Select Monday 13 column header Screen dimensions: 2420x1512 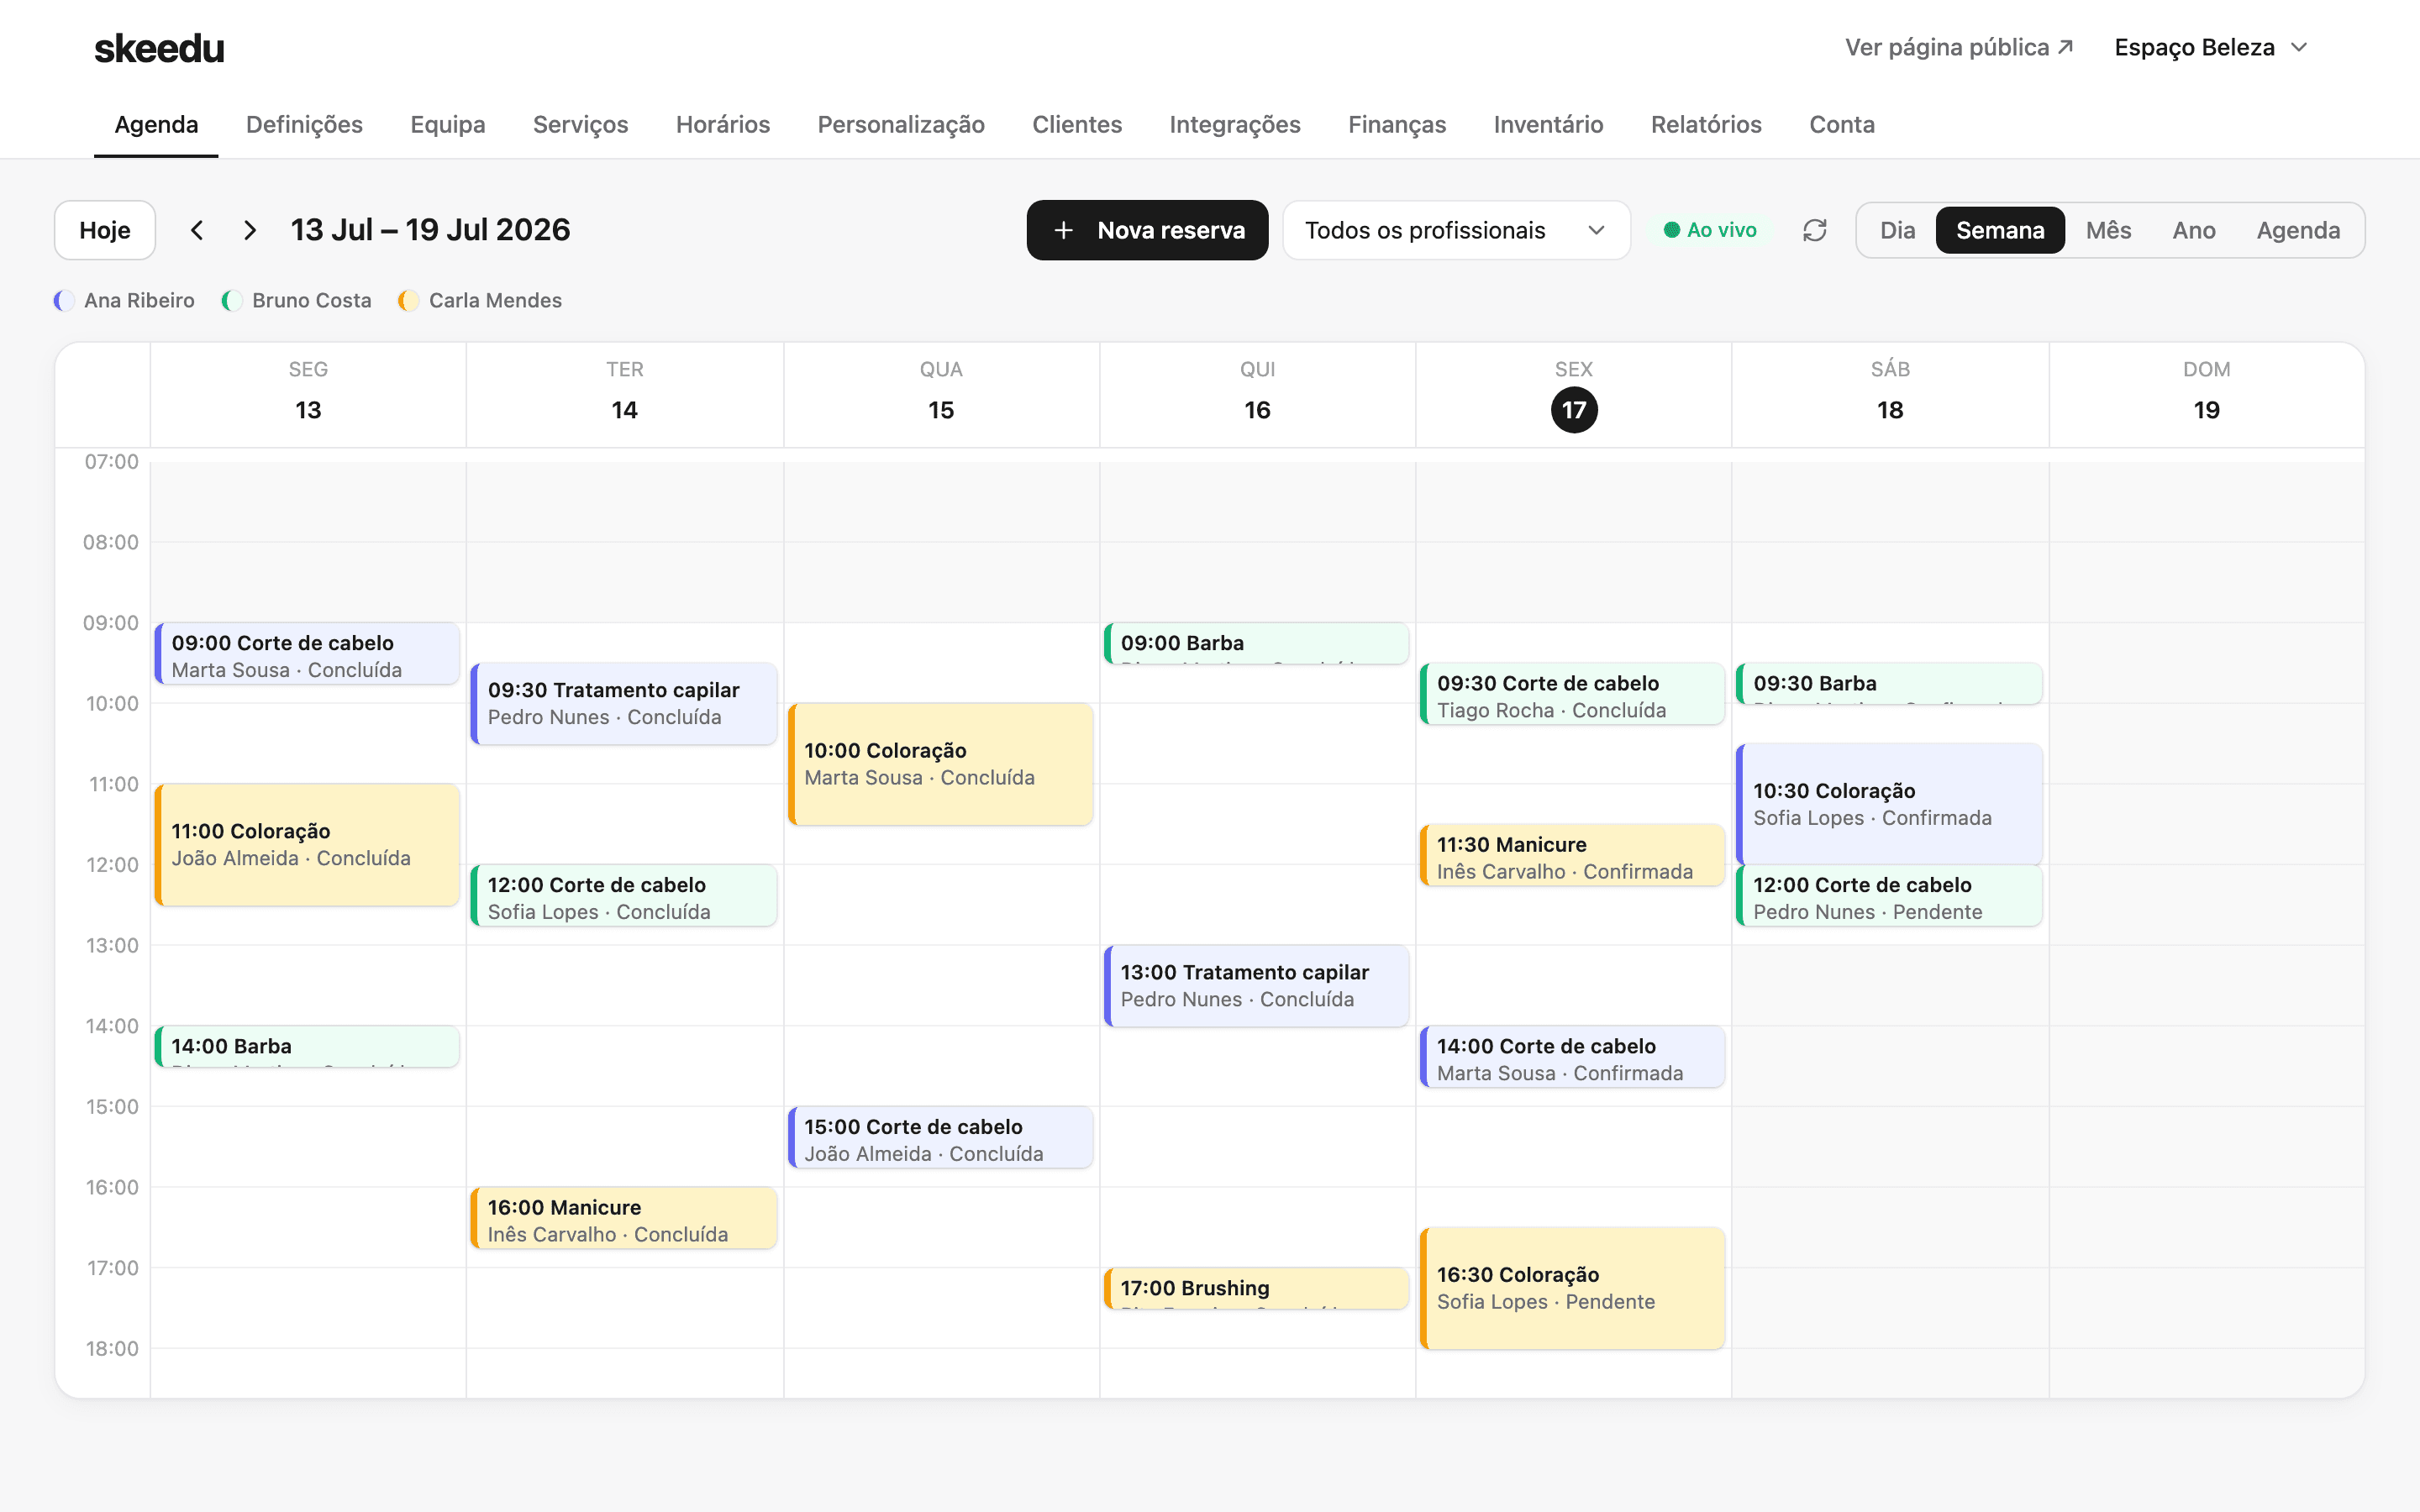click(308, 394)
